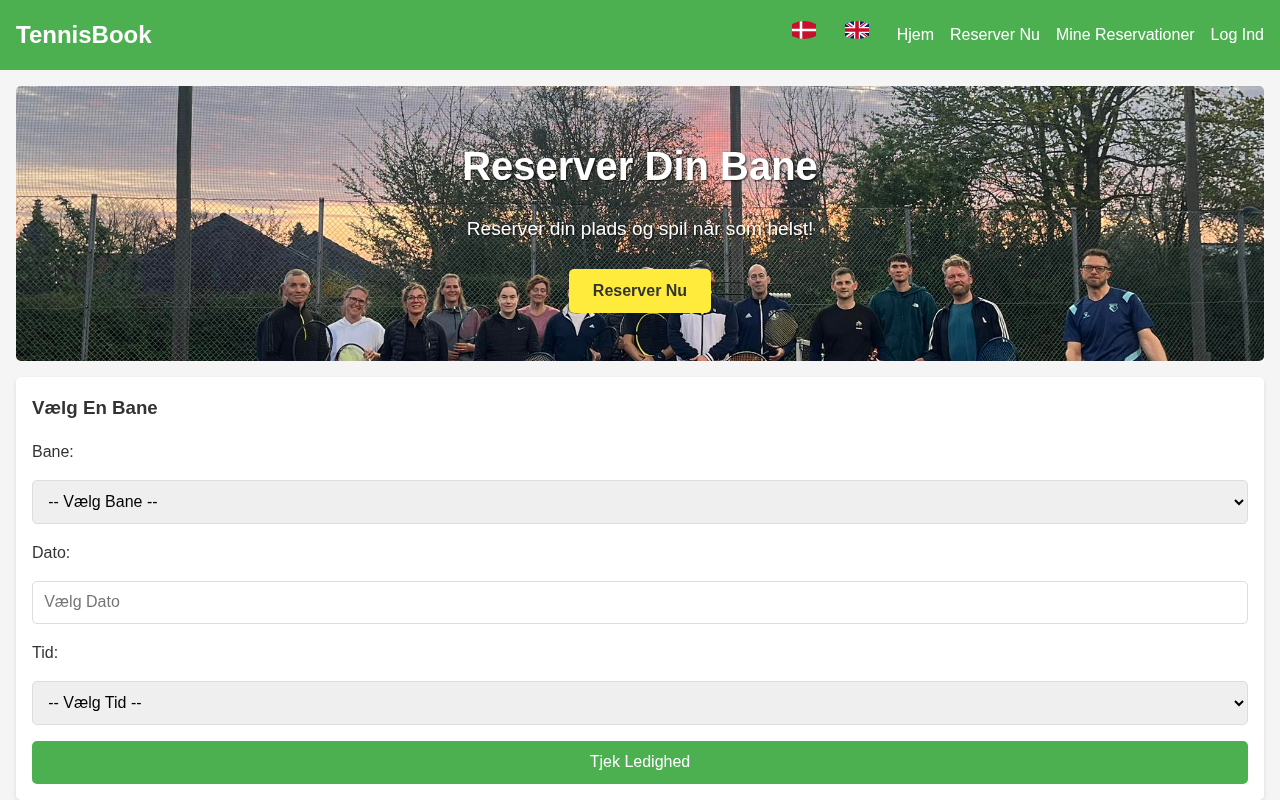The height and width of the screenshot is (800, 1280).
Task: Click the Reserver Din Bane headline
Action: pyautogui.click(x=640, y=166)
